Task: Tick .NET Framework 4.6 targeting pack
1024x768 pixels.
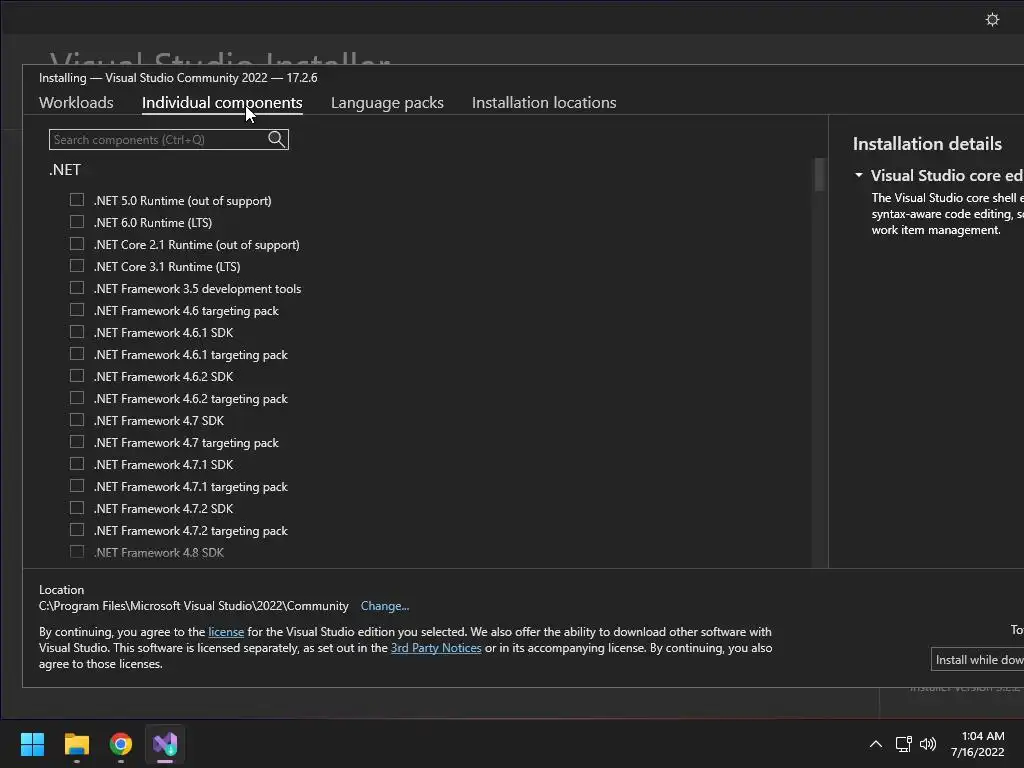Action: click(77, 310)
